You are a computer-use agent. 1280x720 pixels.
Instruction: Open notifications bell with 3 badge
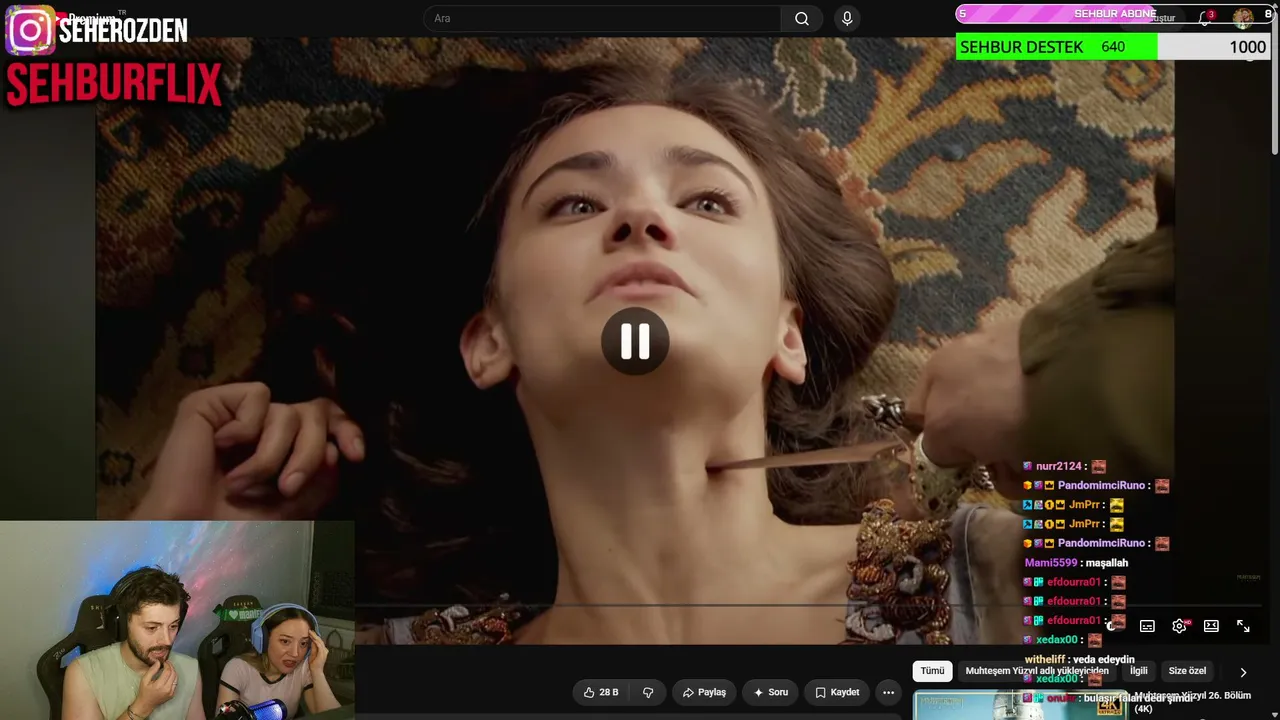(x=1205, y=18)
